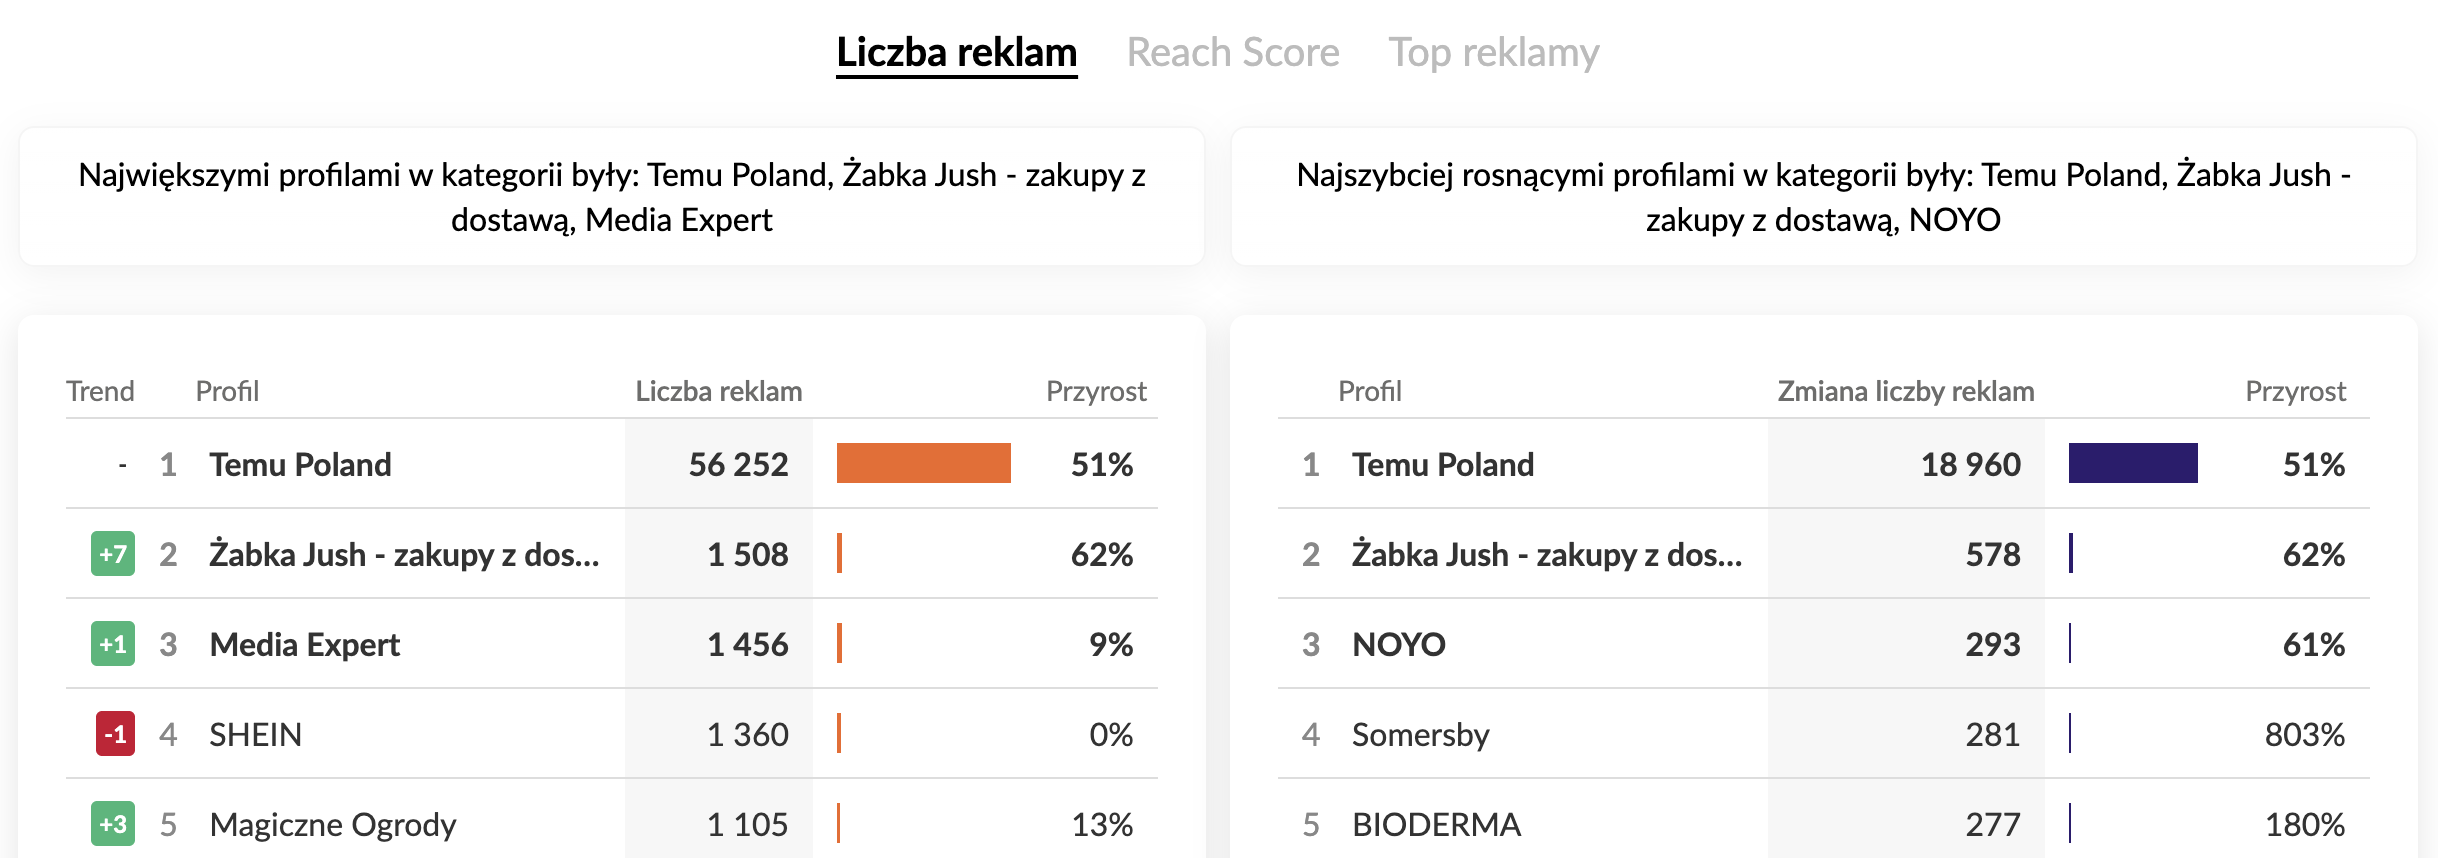Click the red -1 trend badge for SHEIN
This screenshot has width=2438, height=858.
point(115,734)
